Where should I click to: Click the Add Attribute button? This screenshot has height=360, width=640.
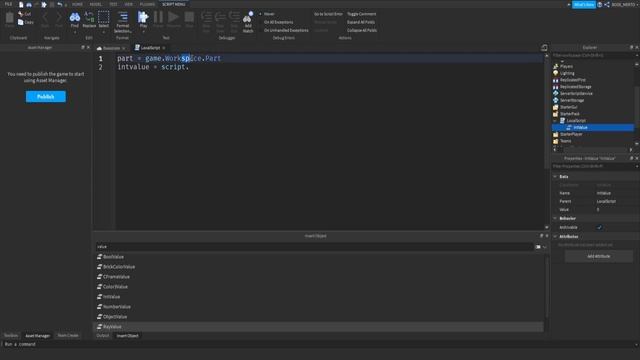(x=599, y=256)
